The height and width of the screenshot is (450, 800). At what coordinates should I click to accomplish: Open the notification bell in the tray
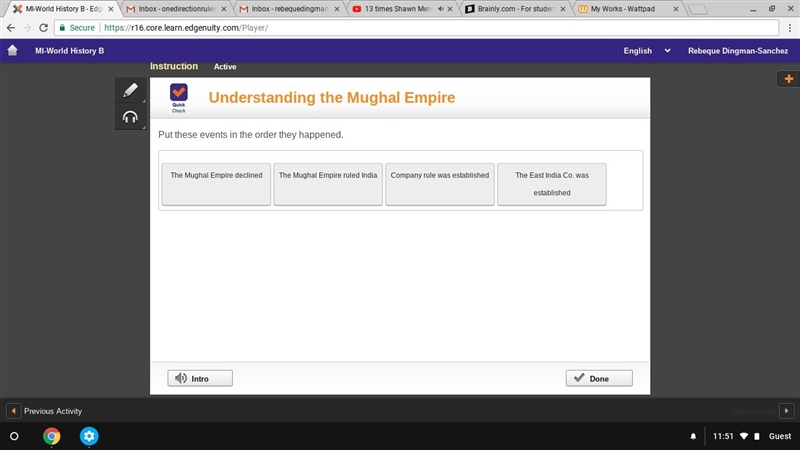pos(693,436)
